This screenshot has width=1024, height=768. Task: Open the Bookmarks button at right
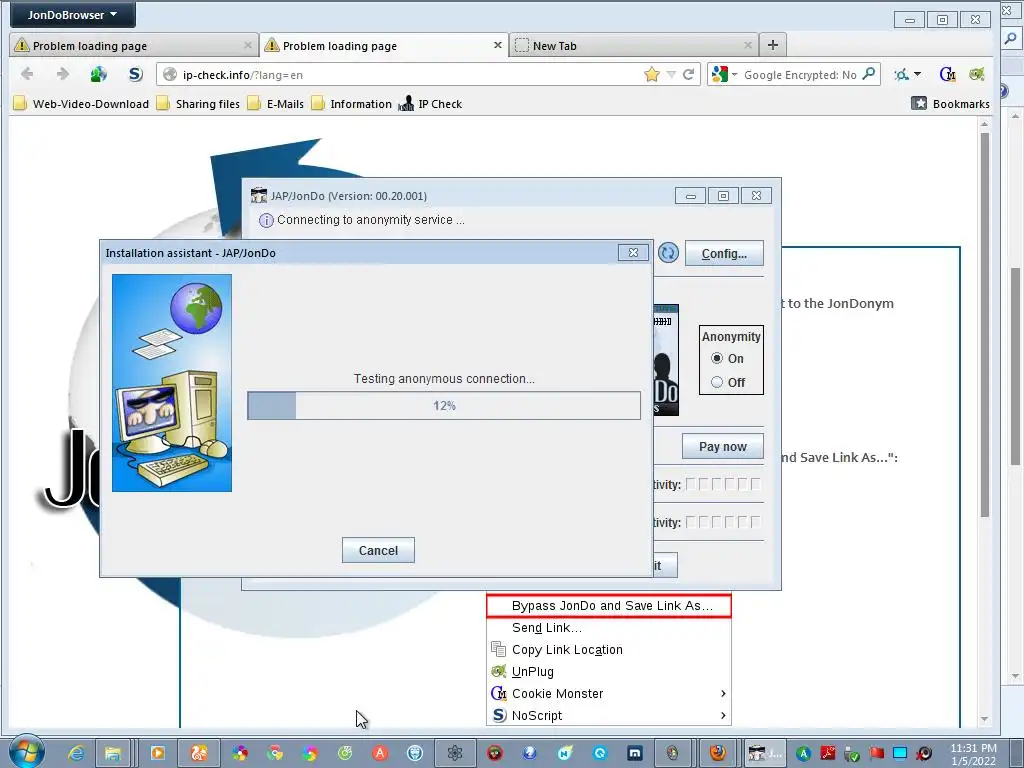tap(950, 104)
